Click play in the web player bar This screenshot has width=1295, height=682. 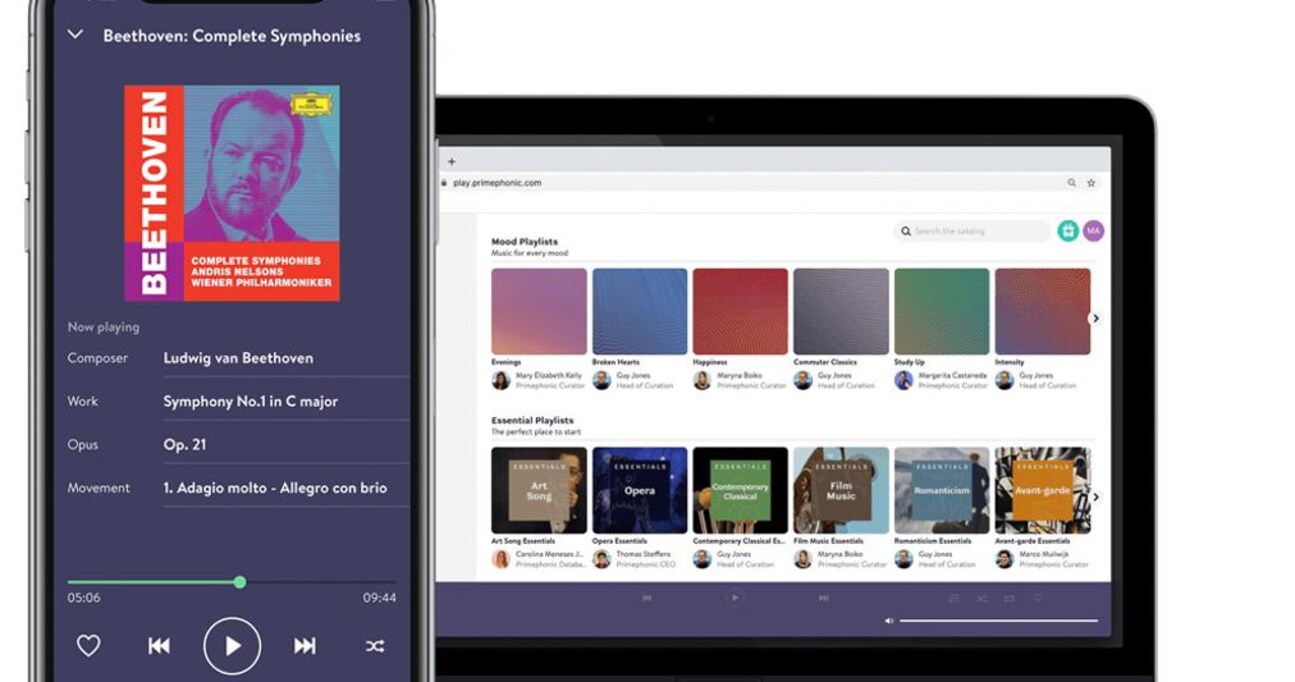click(x=735, y=598)
